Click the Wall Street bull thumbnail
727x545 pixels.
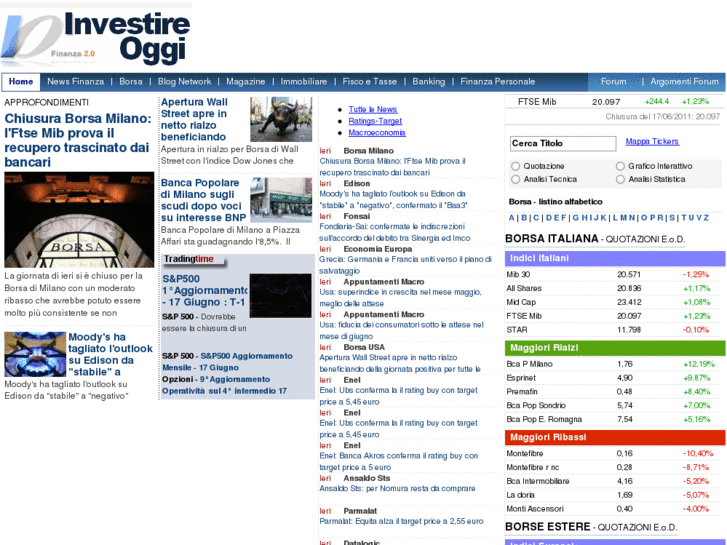pos(281,119)
